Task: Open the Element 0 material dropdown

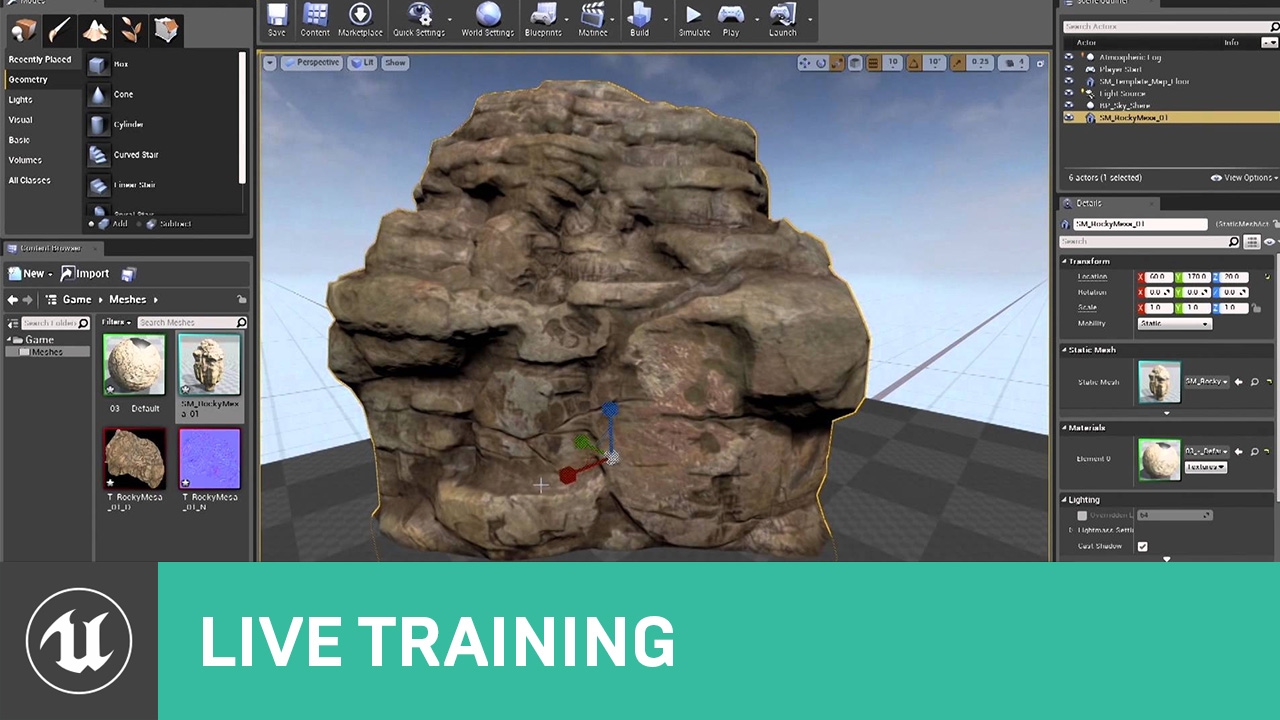Action: point(1207,452)
